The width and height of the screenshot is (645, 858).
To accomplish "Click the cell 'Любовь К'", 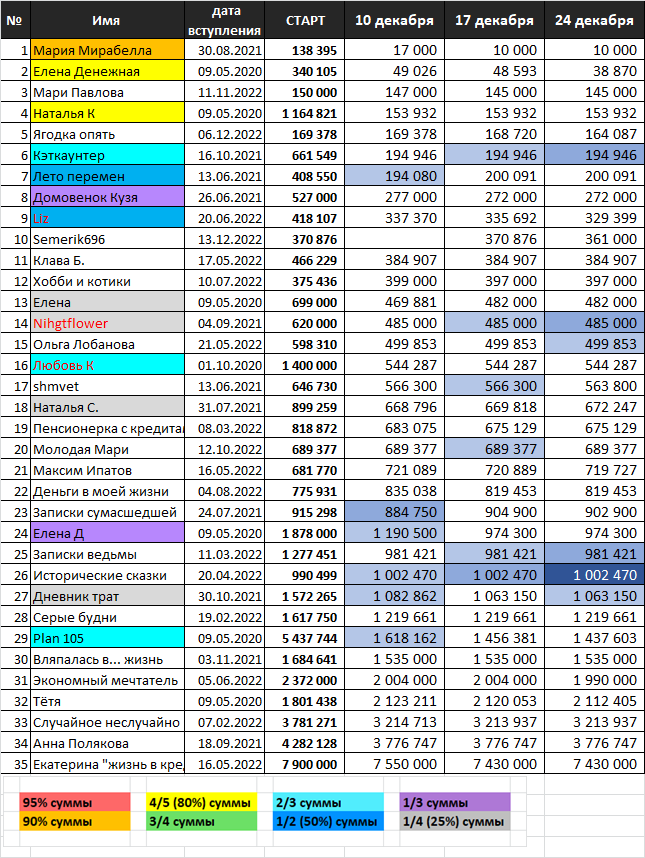I will click(107, 365).
